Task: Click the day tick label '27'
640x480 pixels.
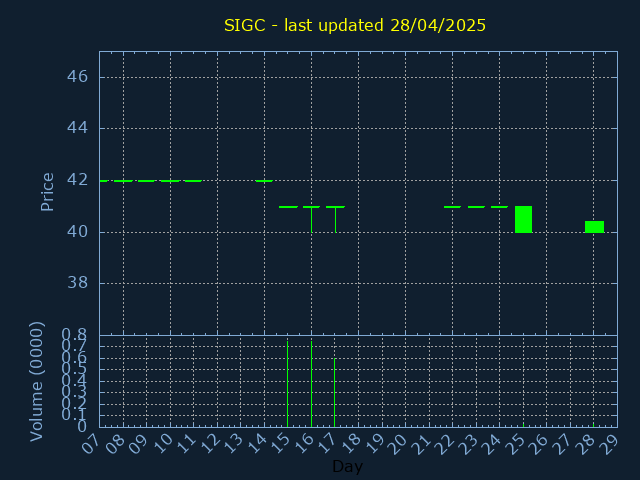Action: pos(562,444)
